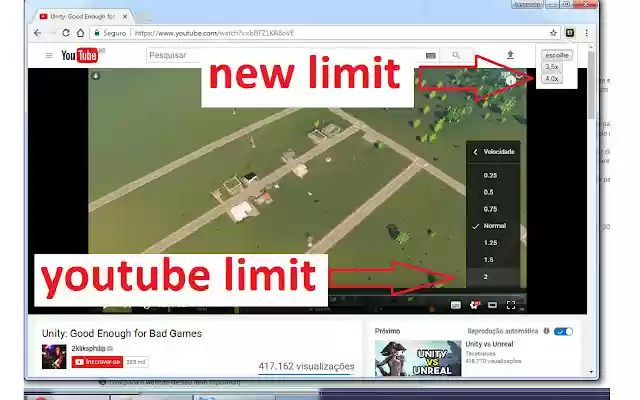Image resolution: width=640 pixels, height=400 pixels.
Task: Select the 0.25 playback speed
Action: [493, 176]
